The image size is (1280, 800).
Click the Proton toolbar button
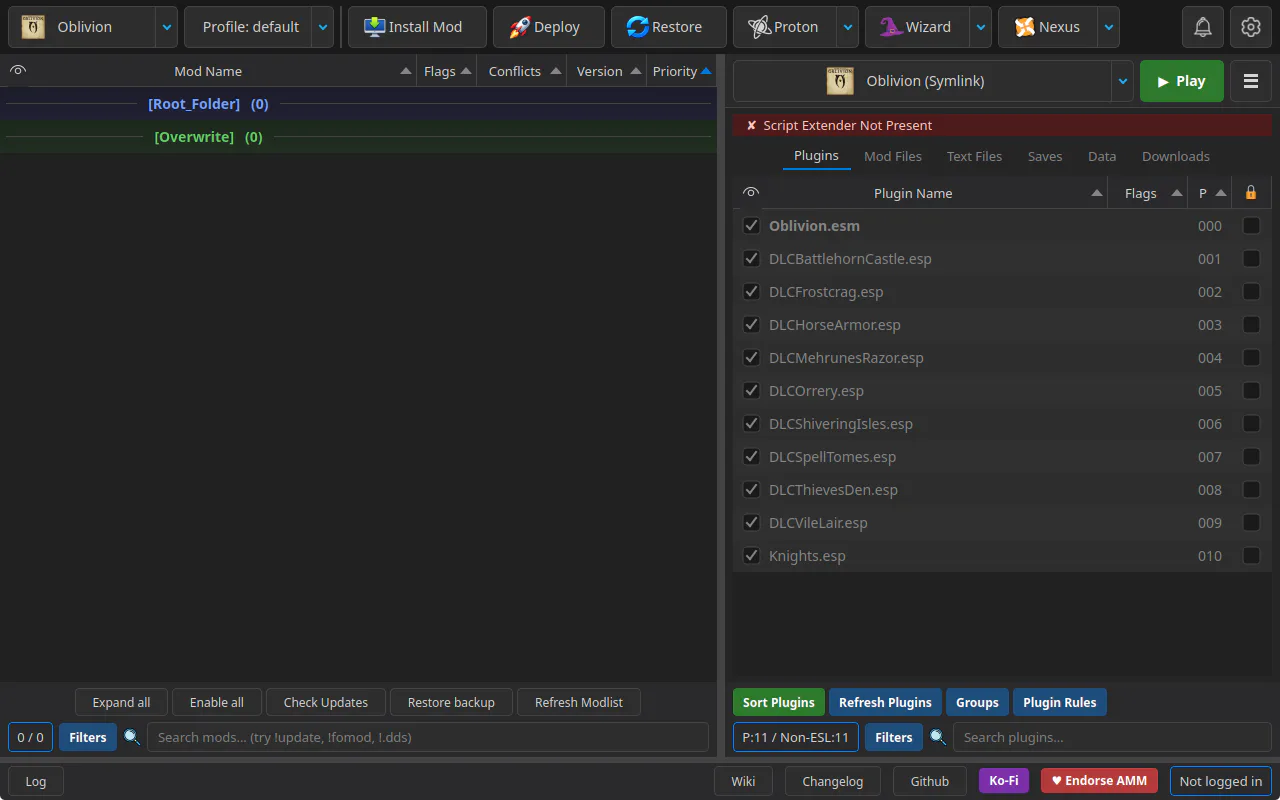point(785,27)
